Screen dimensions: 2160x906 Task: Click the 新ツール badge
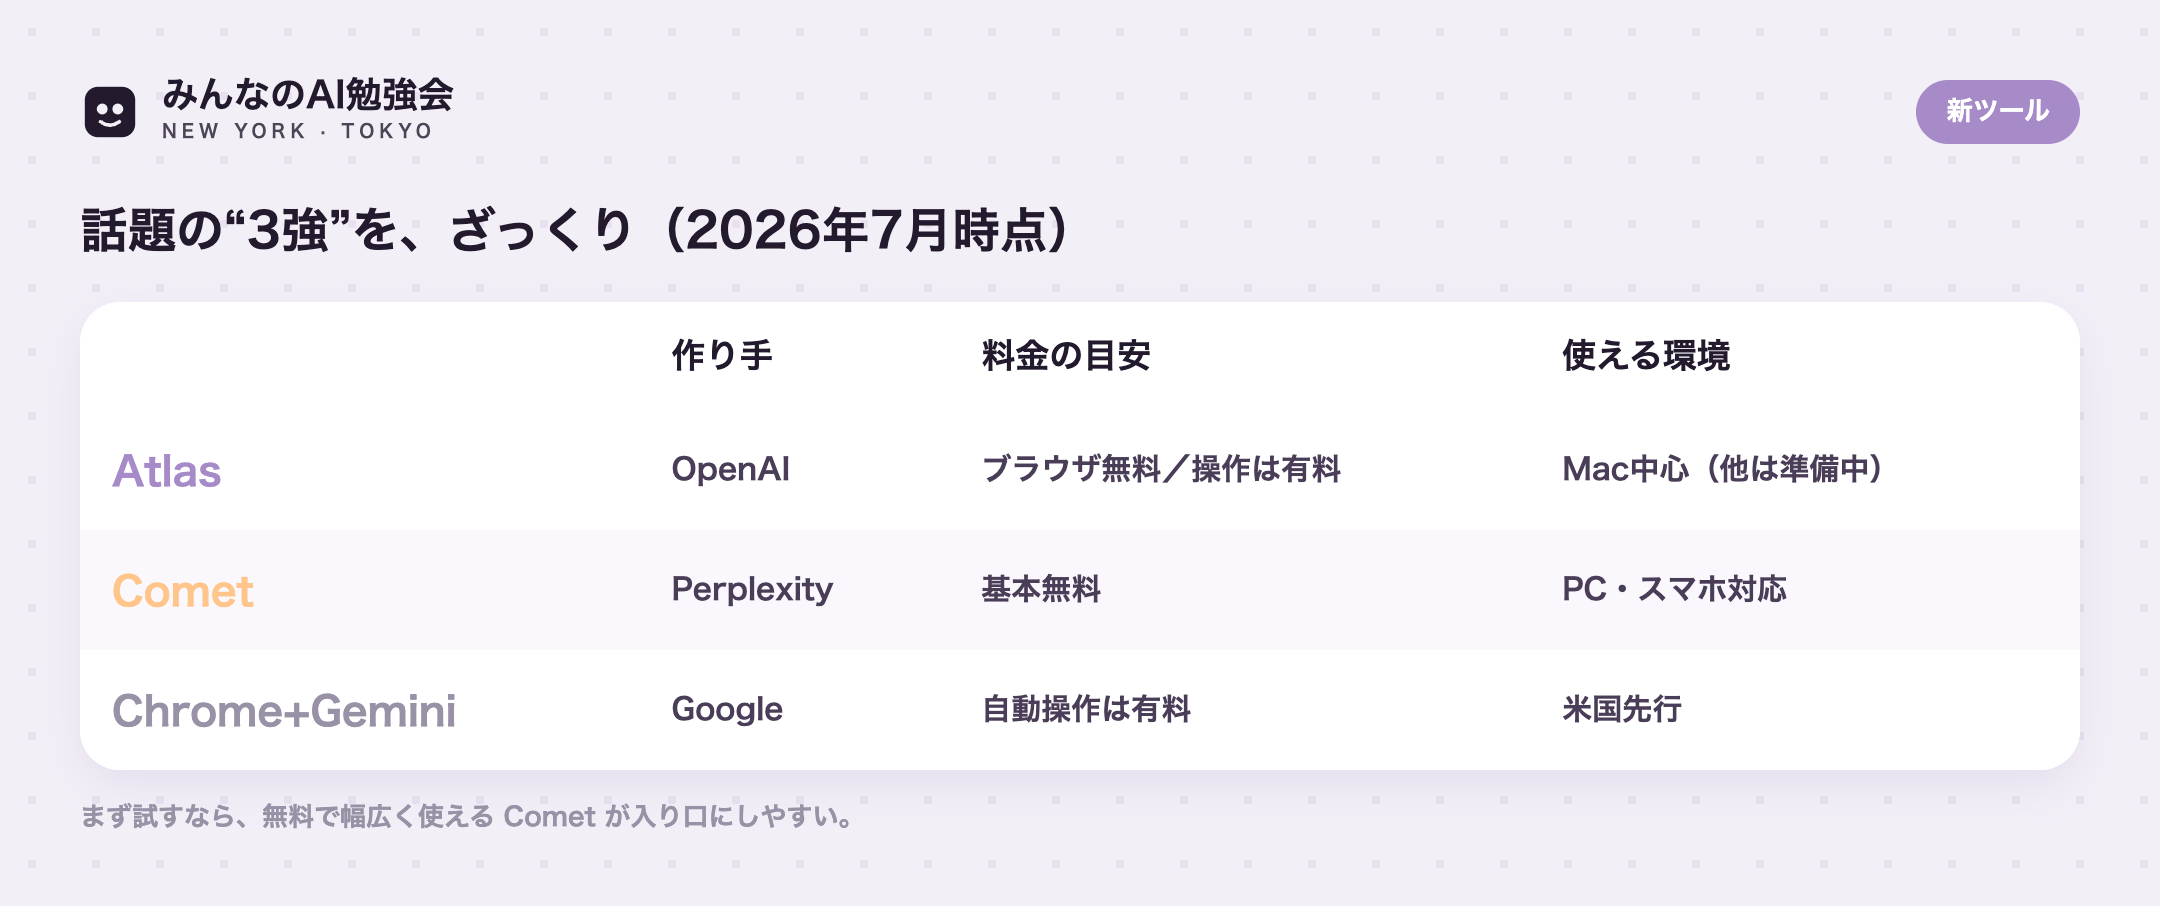(1997, 111)
